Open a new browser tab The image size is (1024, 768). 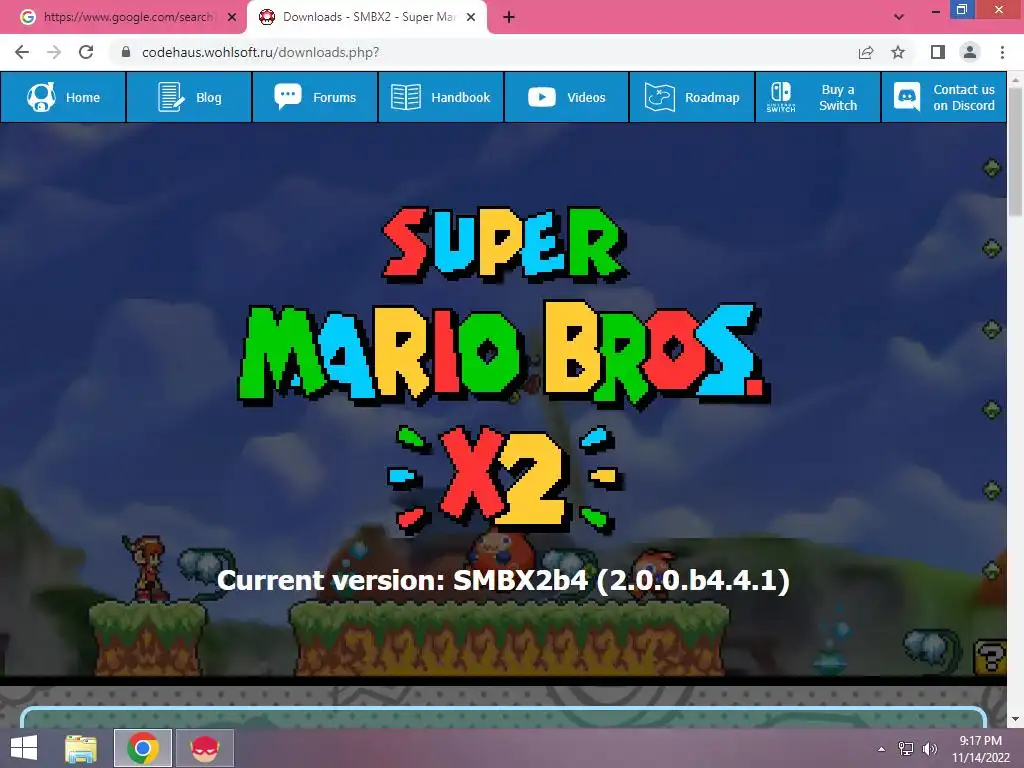509,18
